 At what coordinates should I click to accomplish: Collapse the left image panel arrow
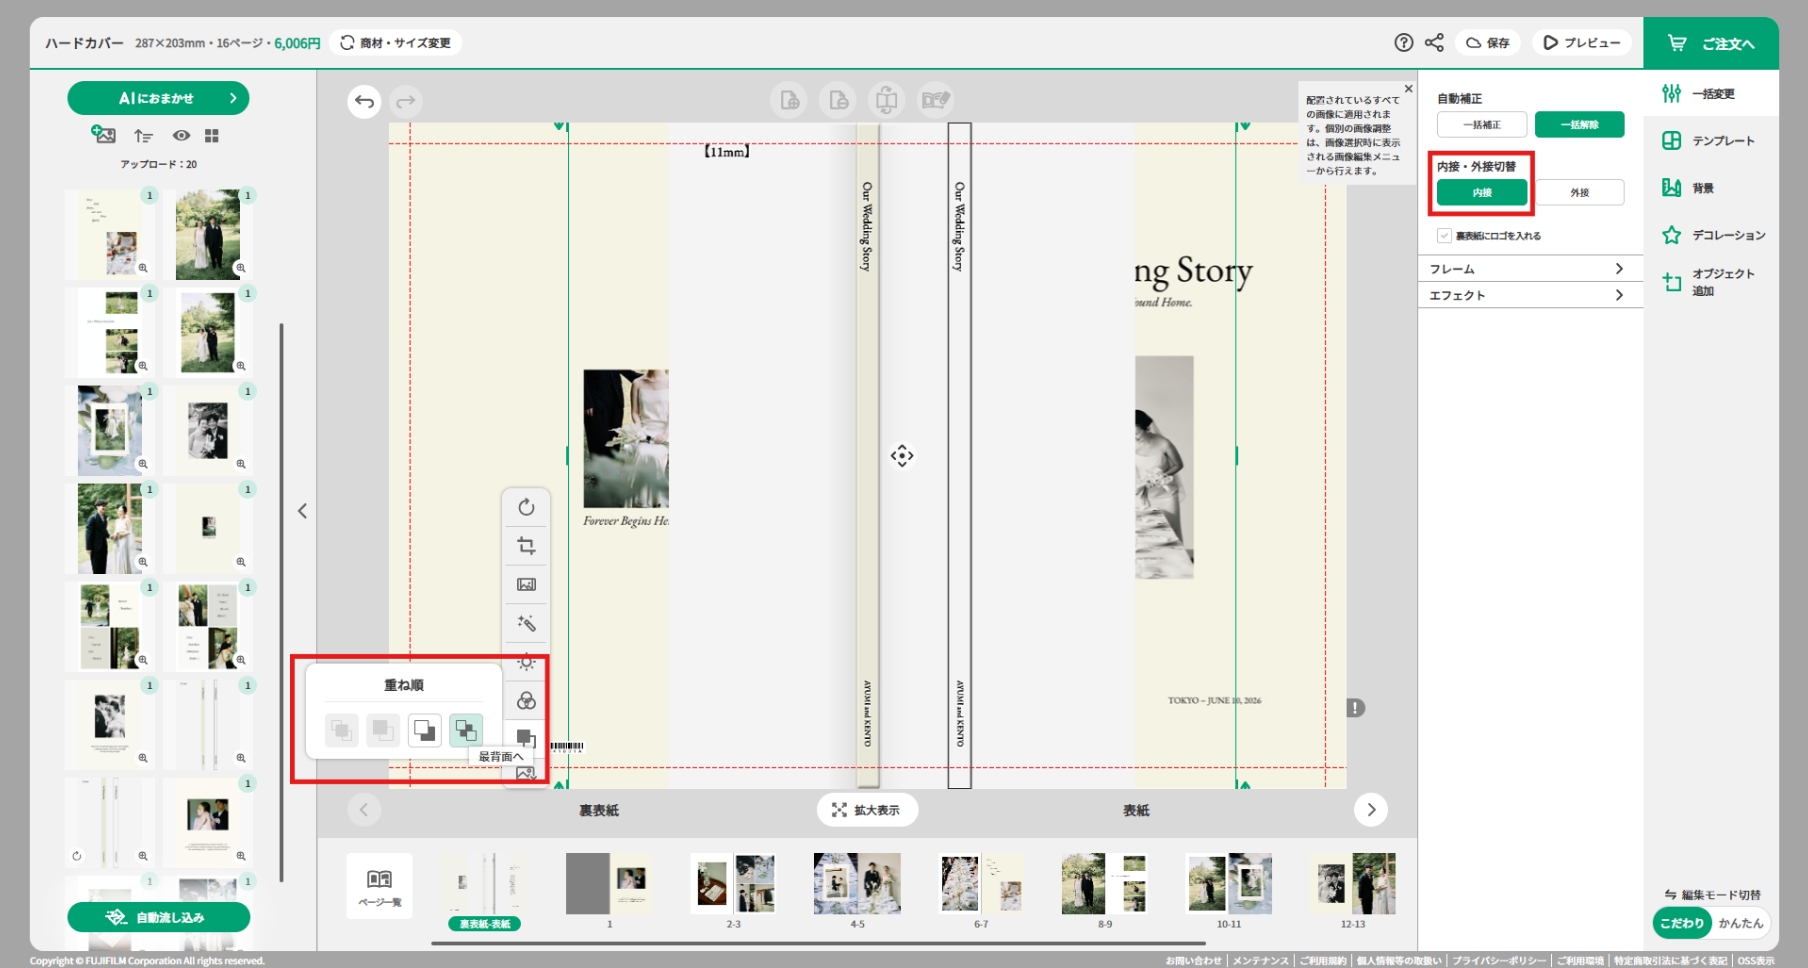tap(302, 511)
